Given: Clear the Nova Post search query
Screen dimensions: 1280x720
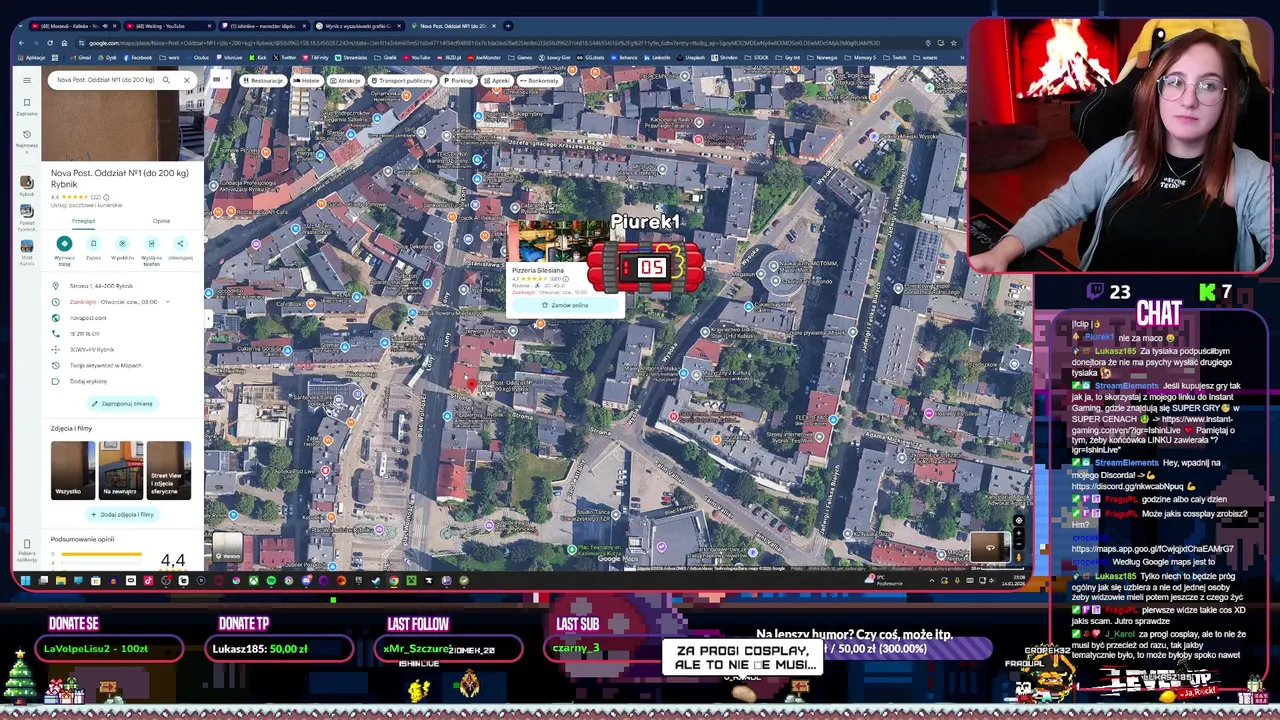Looking at the screenshot, I should click(x=186, y=80).
